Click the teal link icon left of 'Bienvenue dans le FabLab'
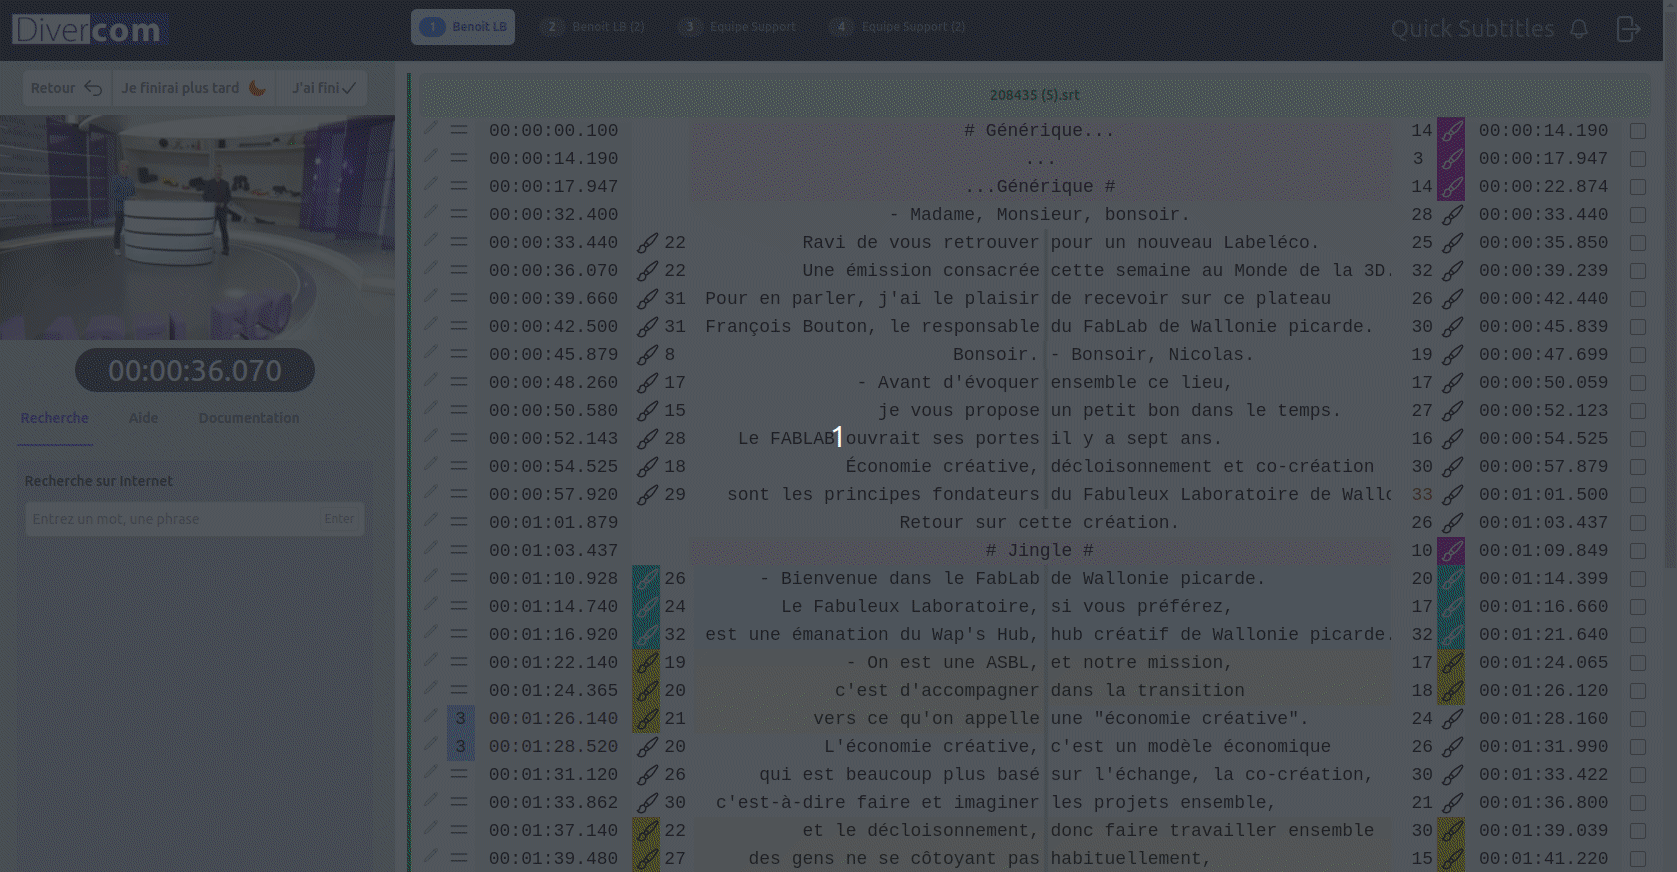 point(646,579)
